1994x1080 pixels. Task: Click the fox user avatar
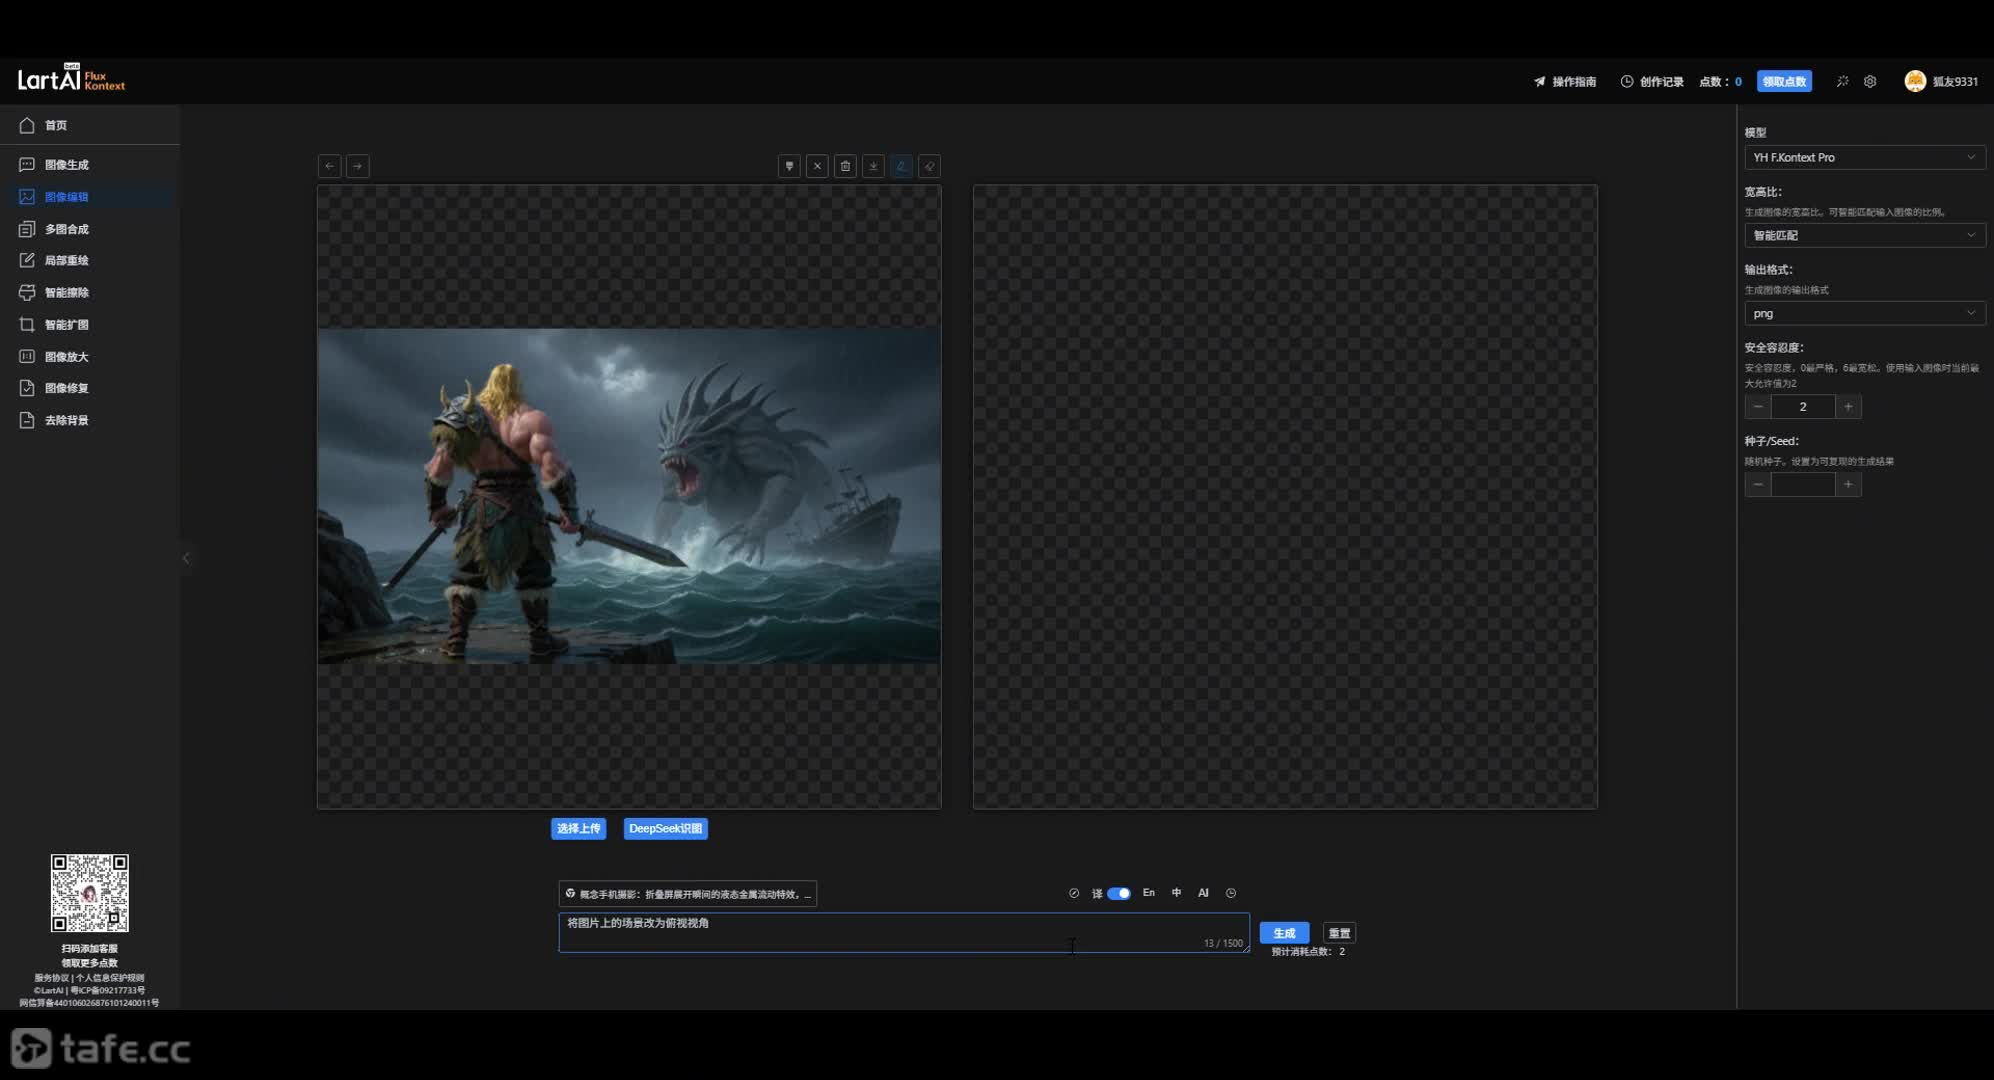[1915, 82]
